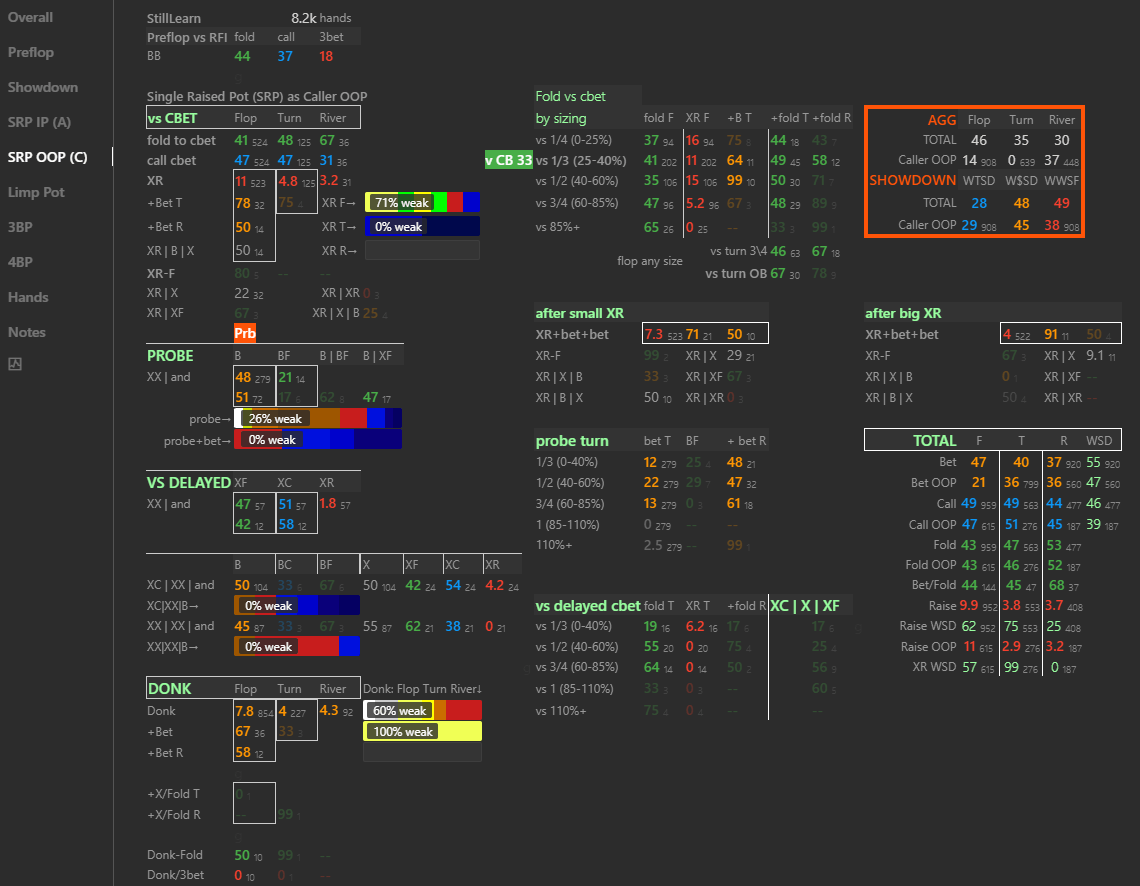Click the '8.2k hands' count
Viewport: 1140px width, 886px height.
point(321,17)
